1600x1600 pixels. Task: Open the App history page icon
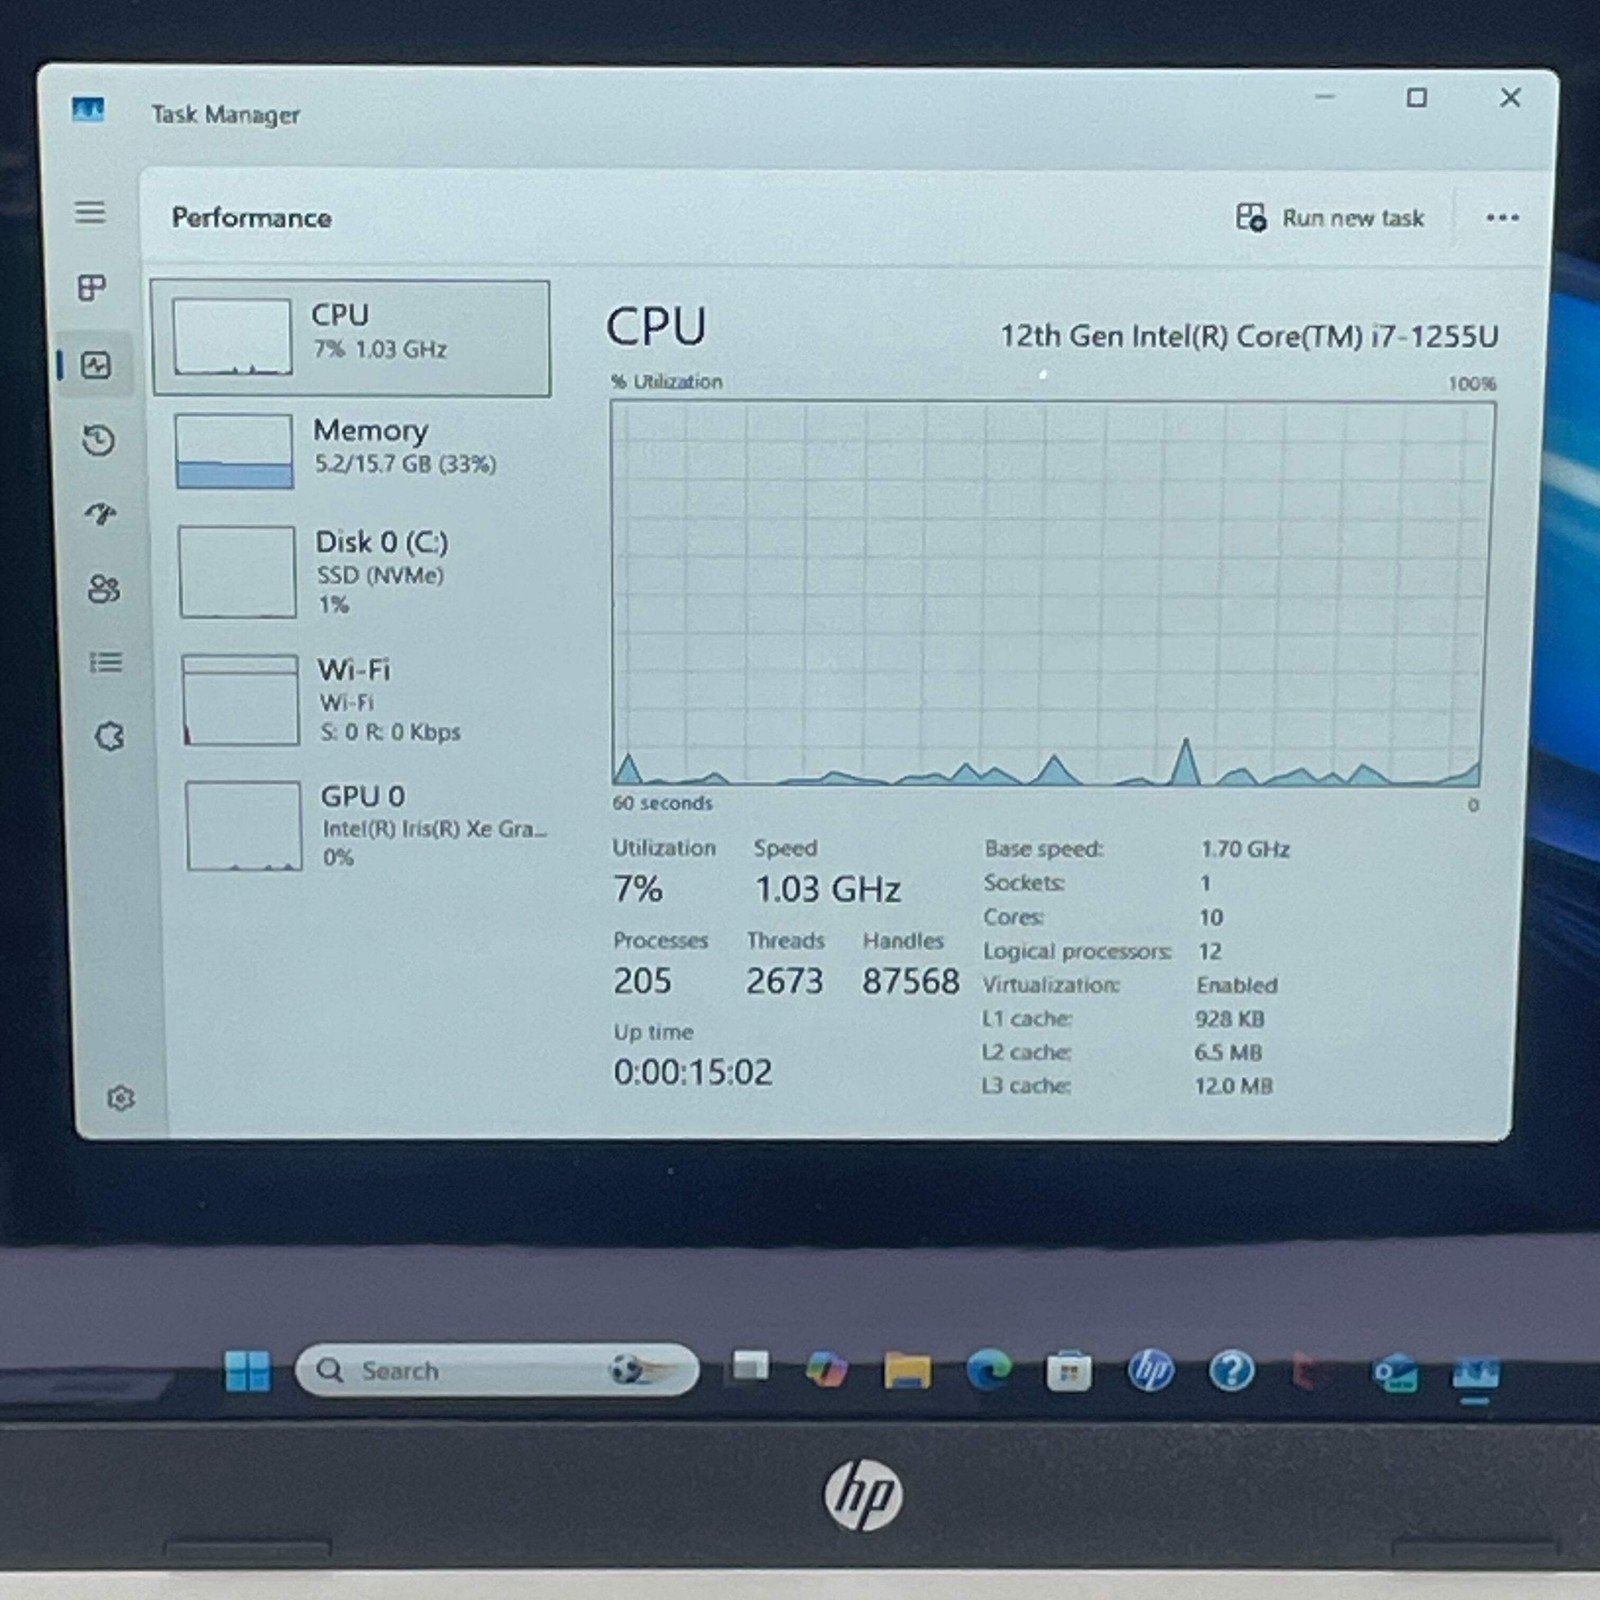coord(98,440)
